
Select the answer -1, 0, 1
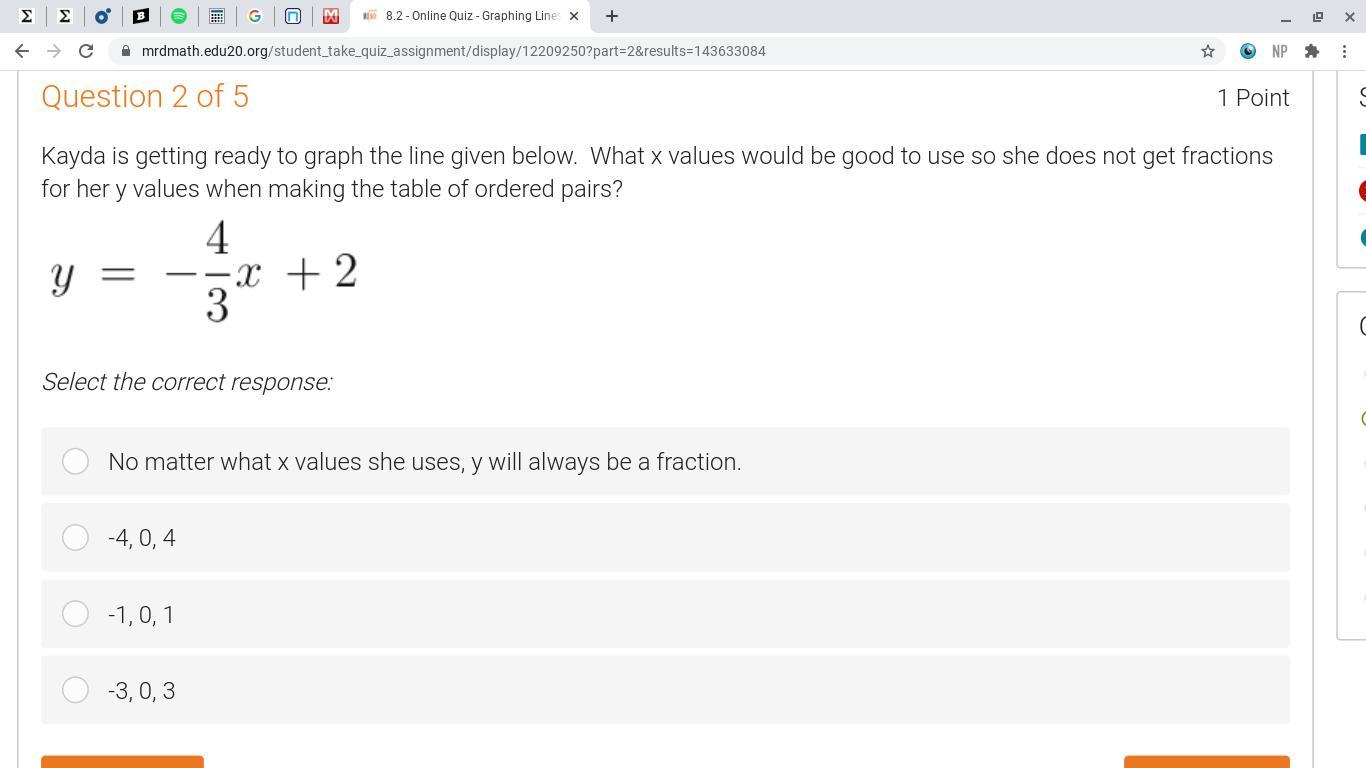click(x=75, y=614)
